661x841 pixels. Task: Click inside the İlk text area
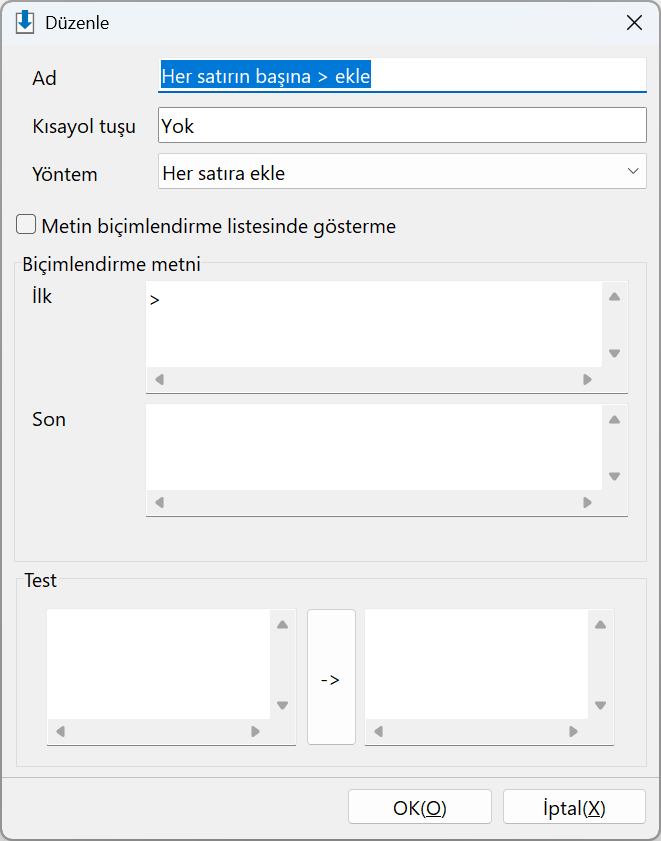click(373, 324)
